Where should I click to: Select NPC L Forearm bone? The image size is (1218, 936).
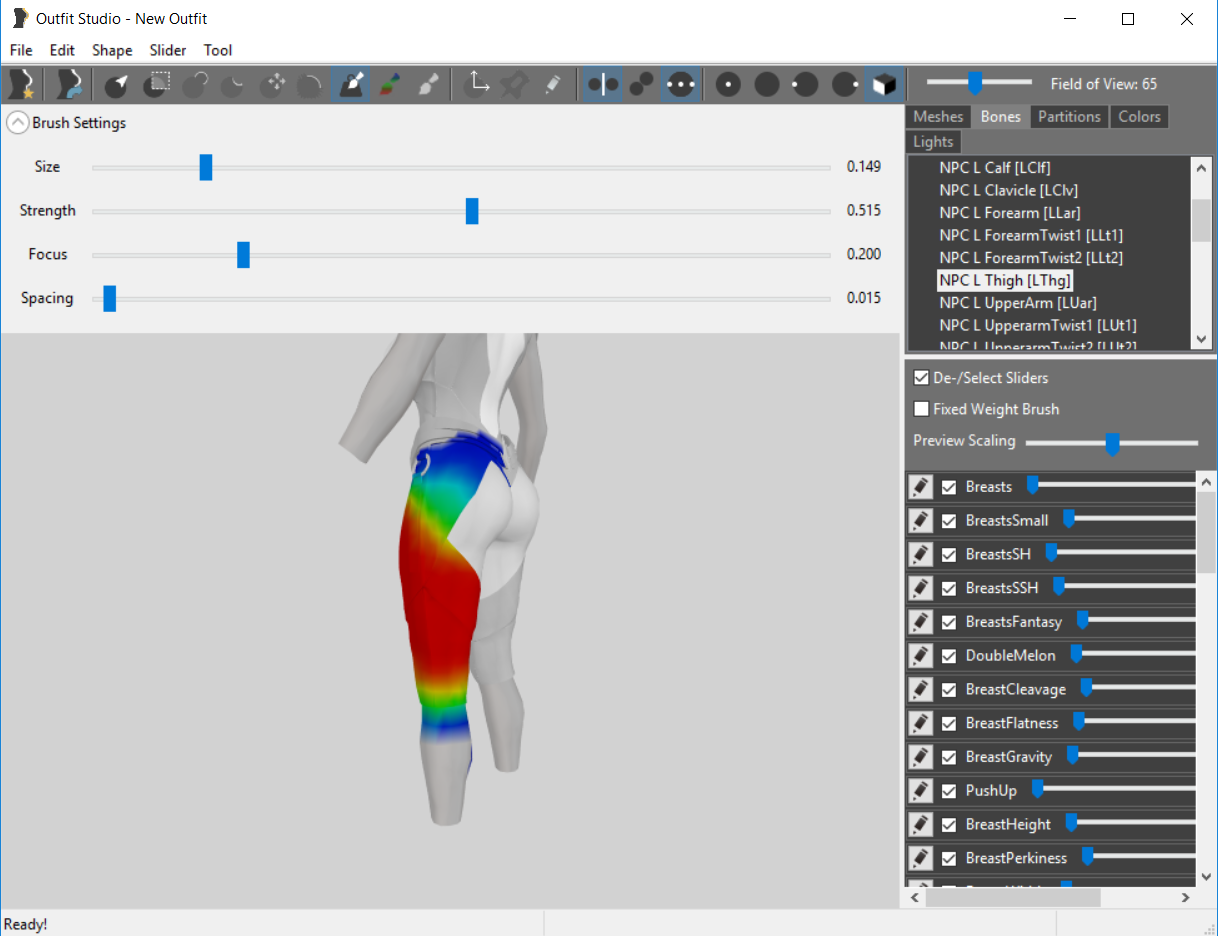click(x=1009, y=213)
